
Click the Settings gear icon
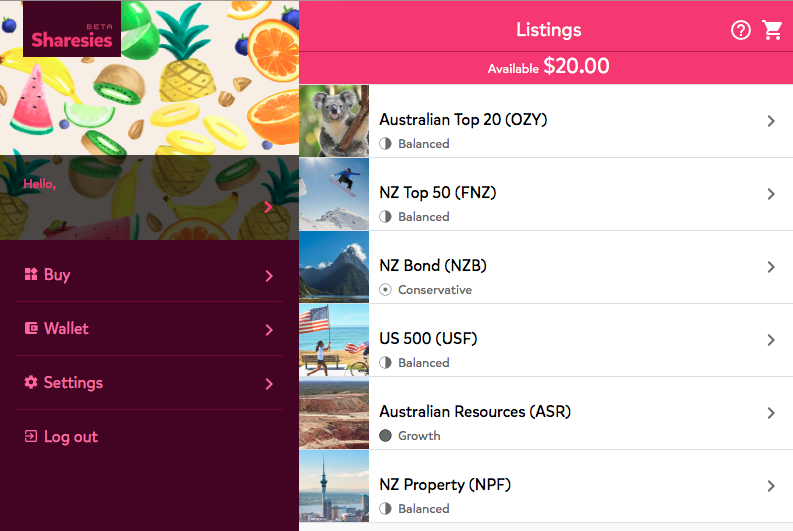coord(31,382)
